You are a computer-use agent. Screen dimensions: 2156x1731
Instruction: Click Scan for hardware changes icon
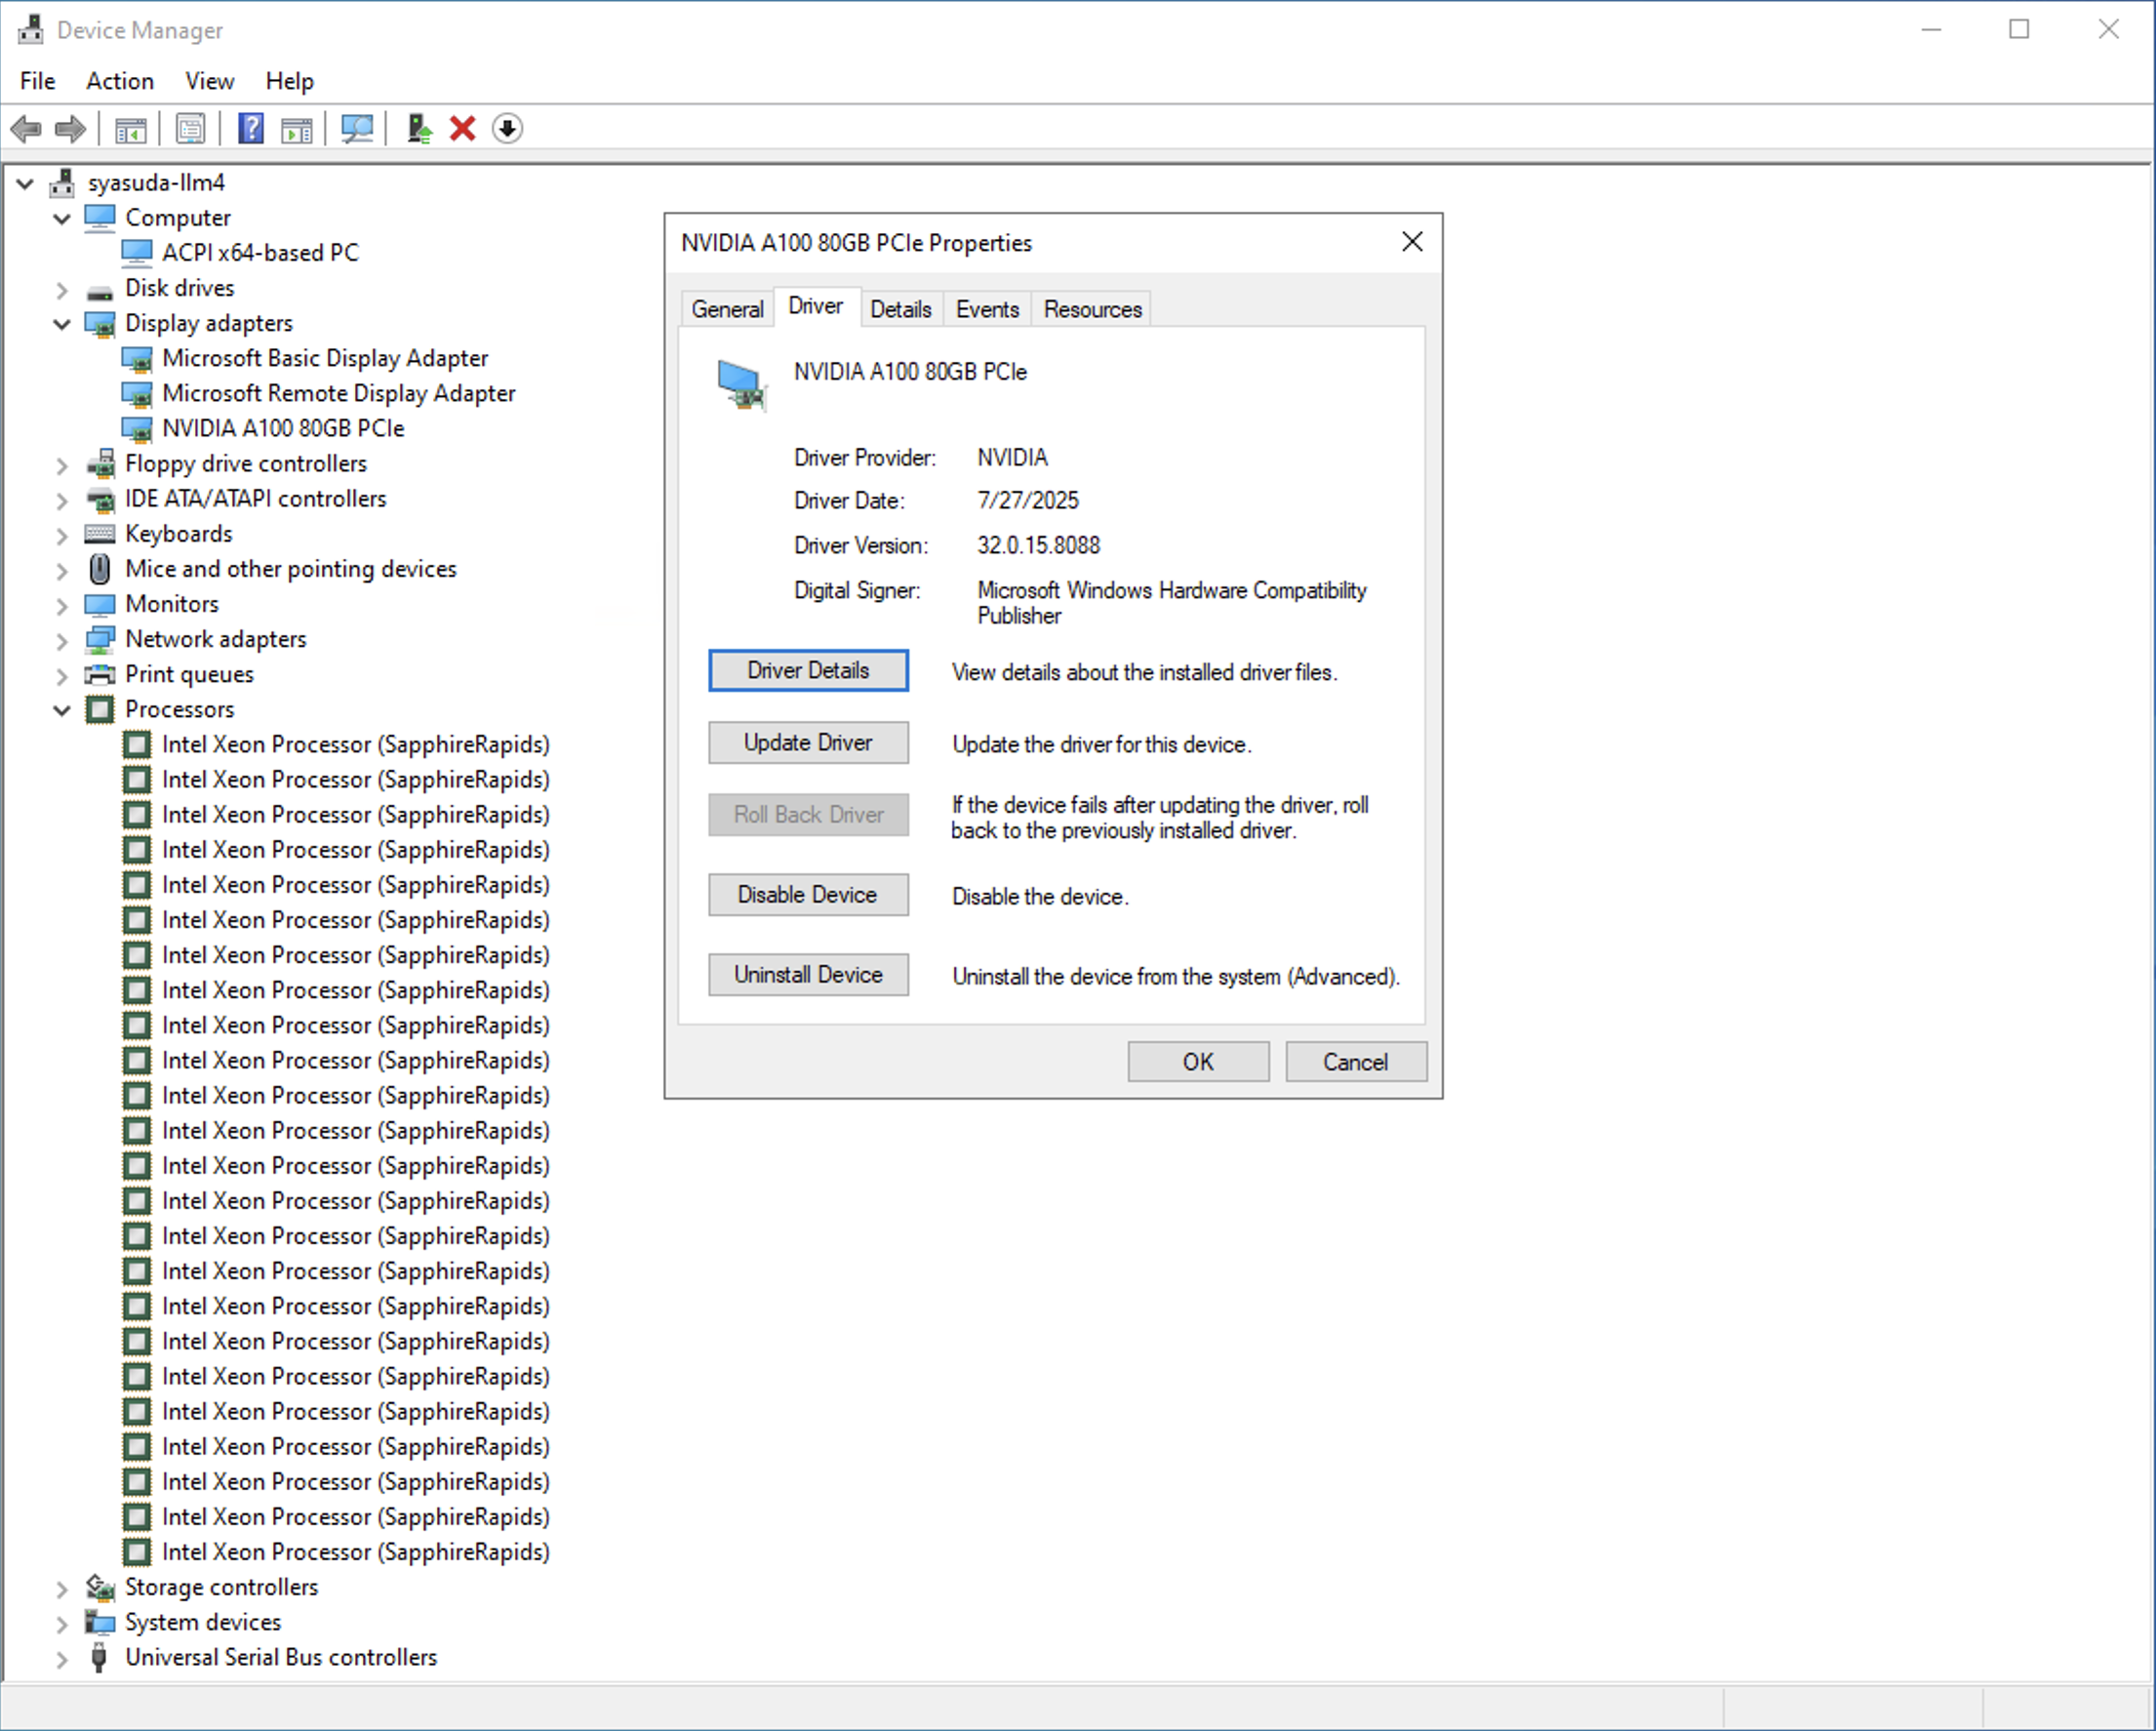pos(357,128)
